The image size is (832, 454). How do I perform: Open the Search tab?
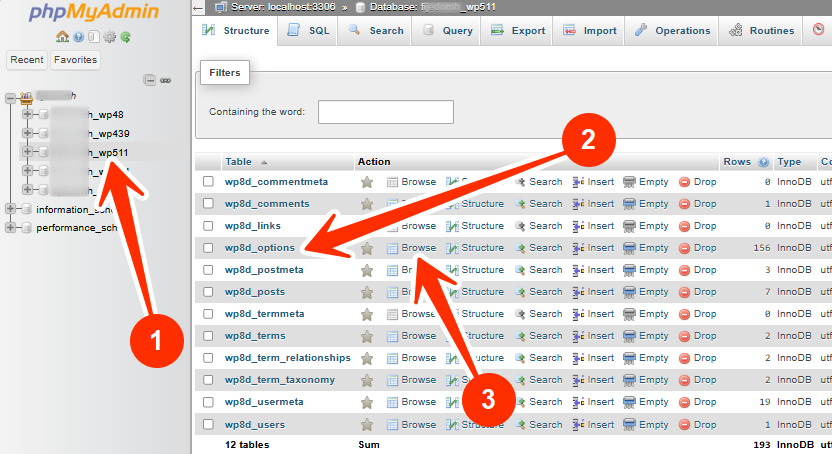pyautogui.click(x=375, y=31)
